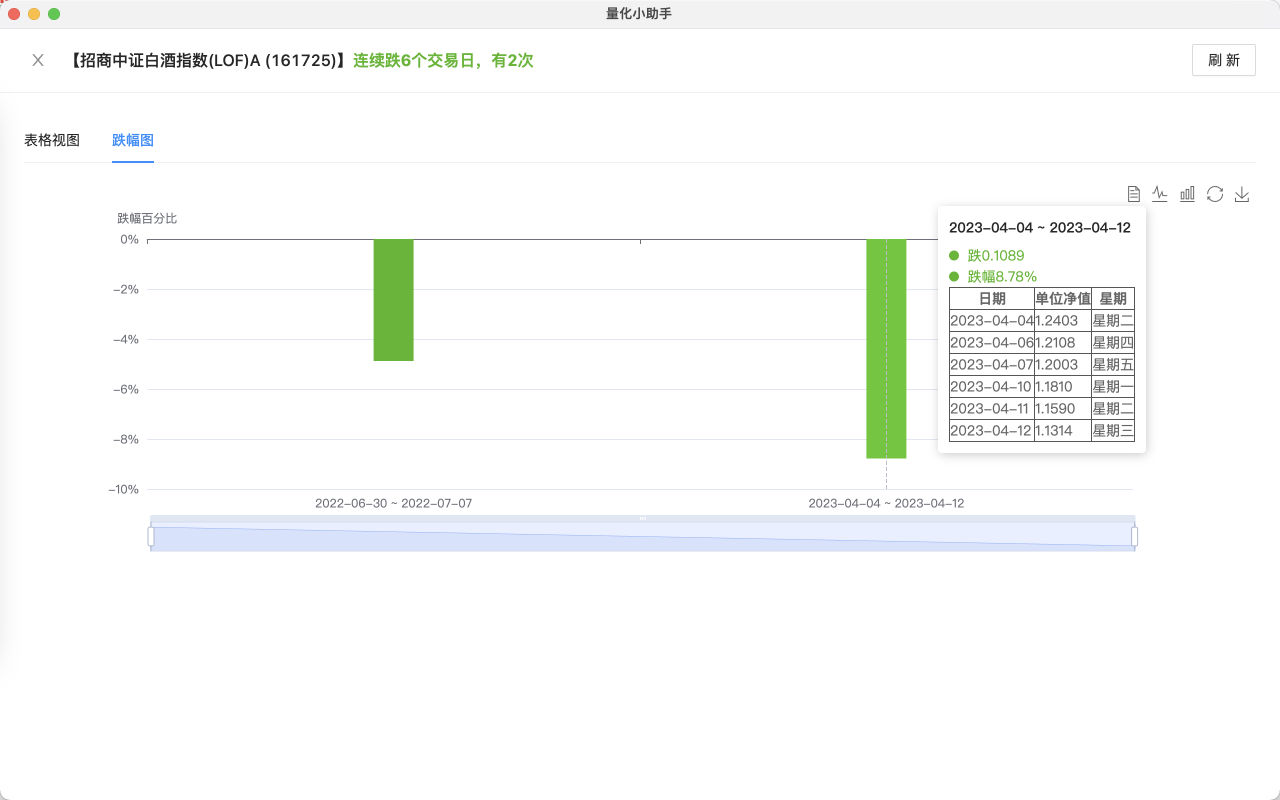Click net value 1.1590 in tooltip
This screenshot has height=800, width=1280.
click(1063, 409)
